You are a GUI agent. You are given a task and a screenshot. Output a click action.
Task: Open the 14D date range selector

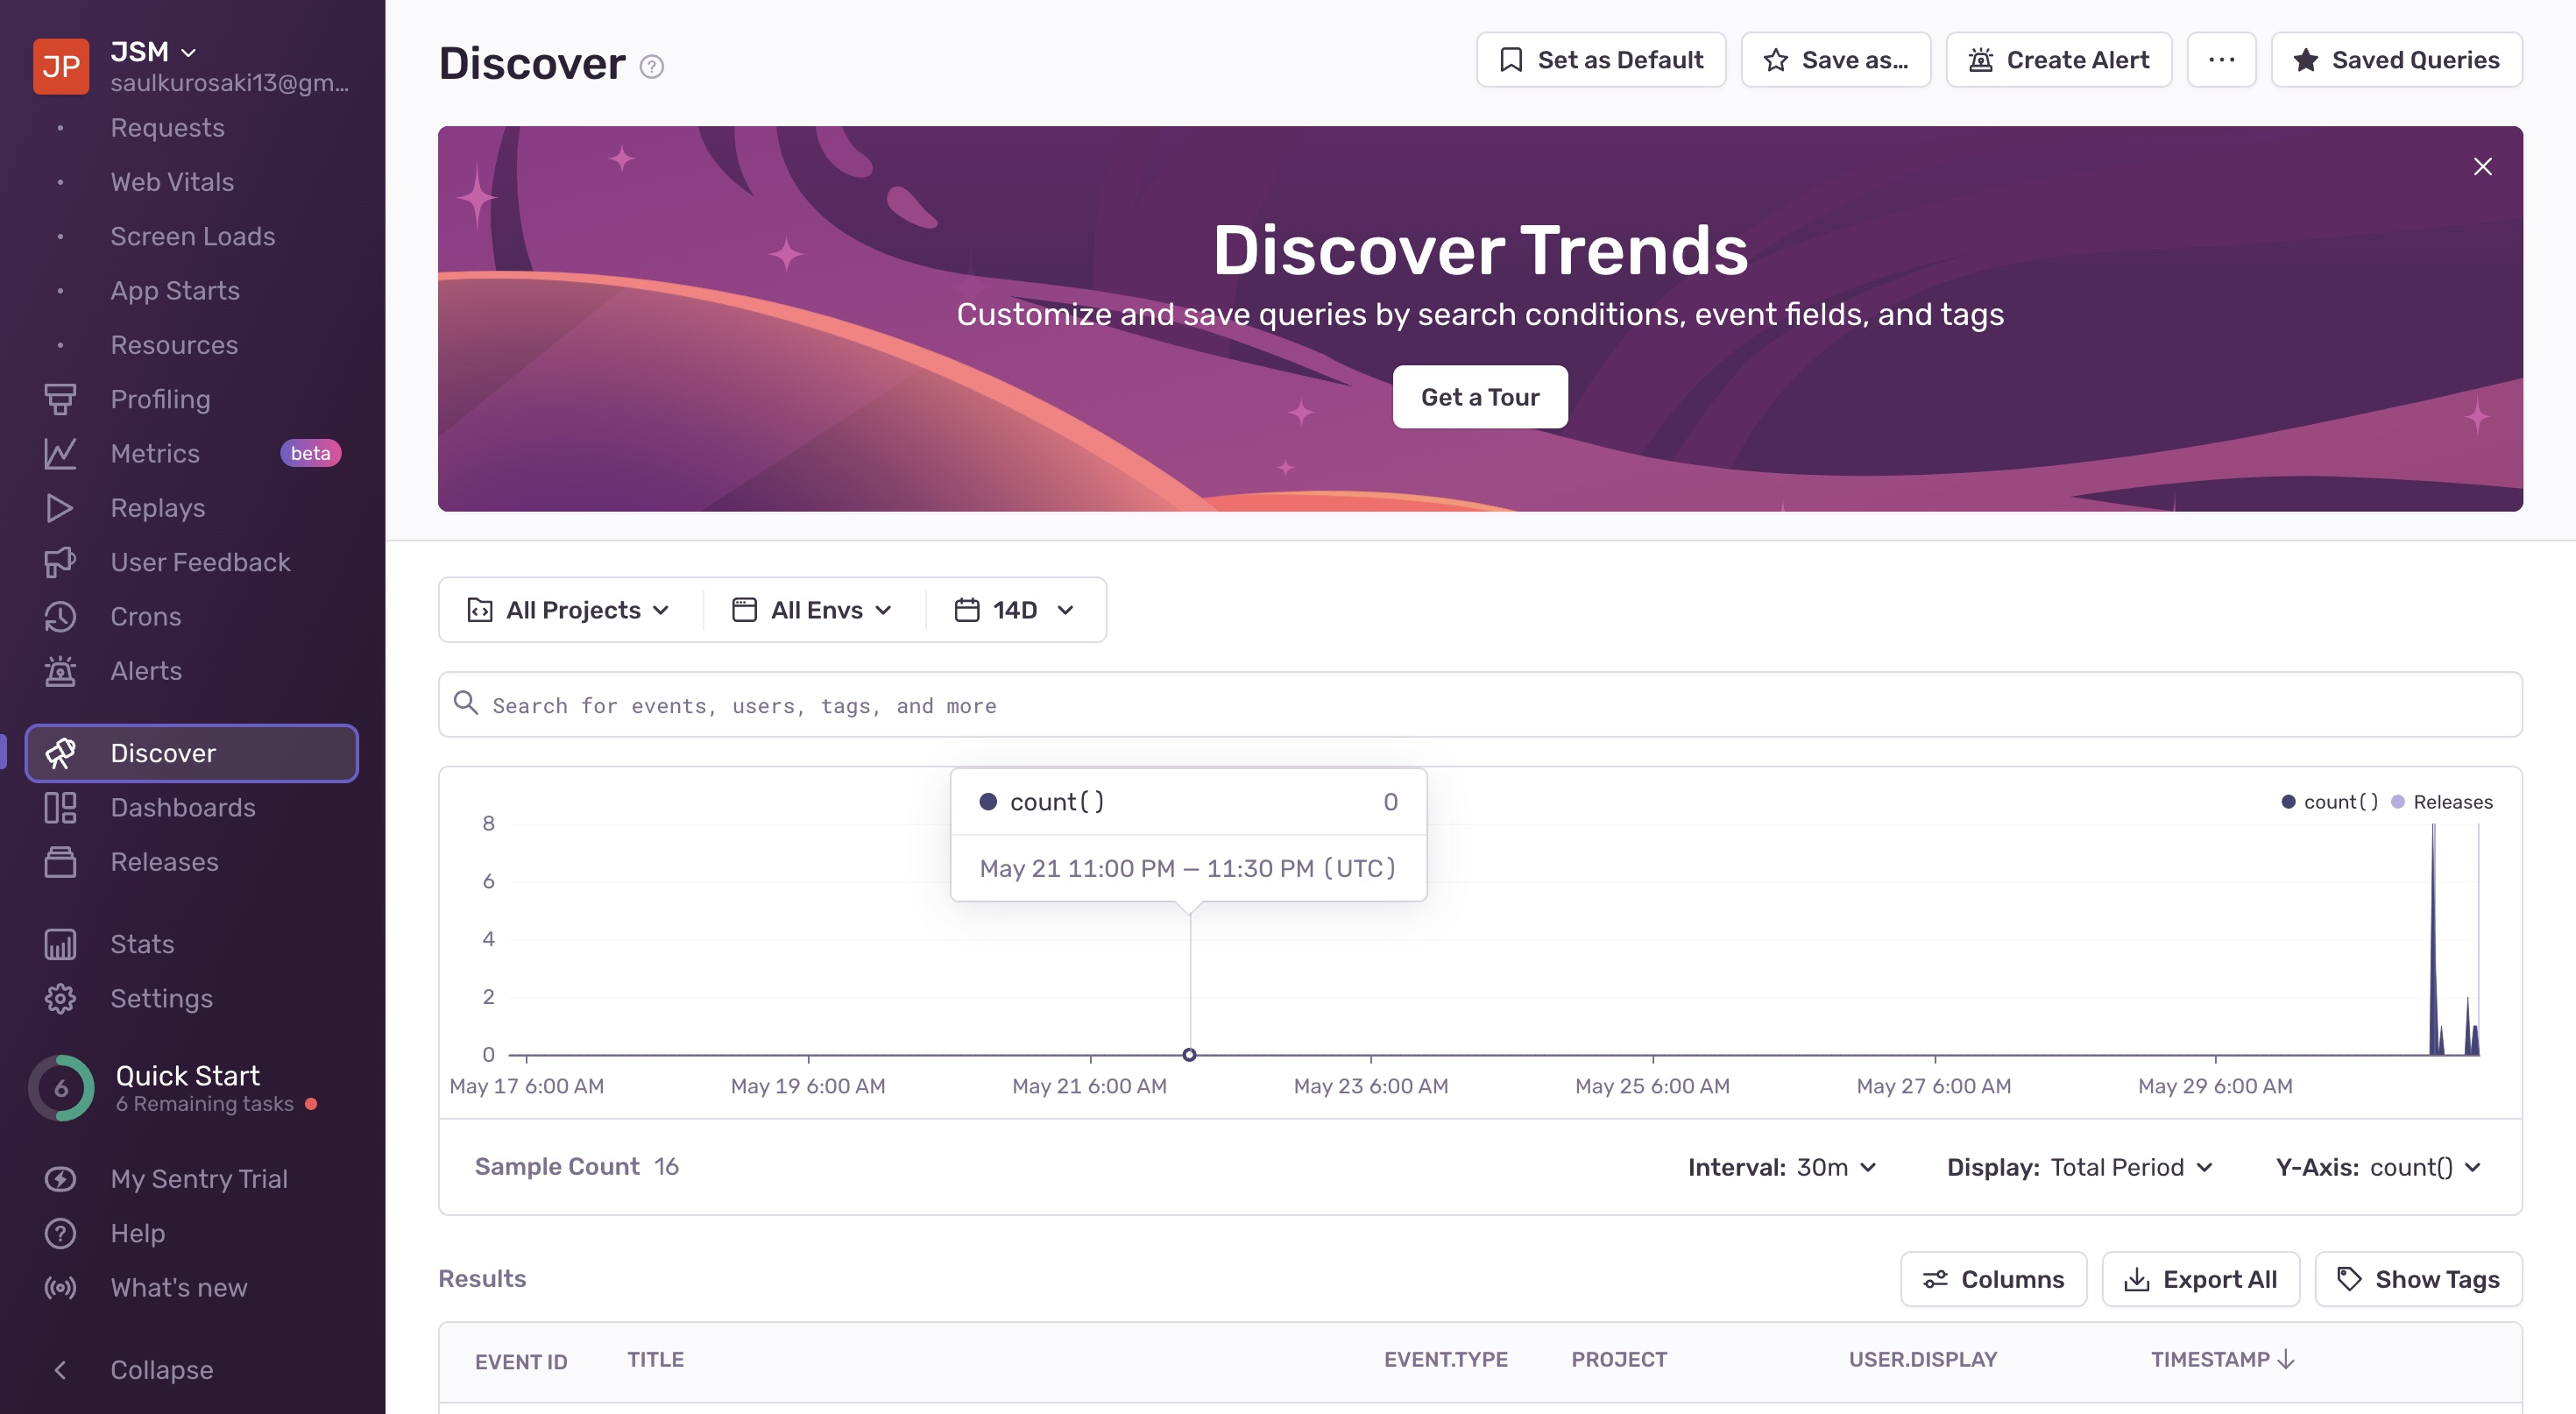[1015, 610]
